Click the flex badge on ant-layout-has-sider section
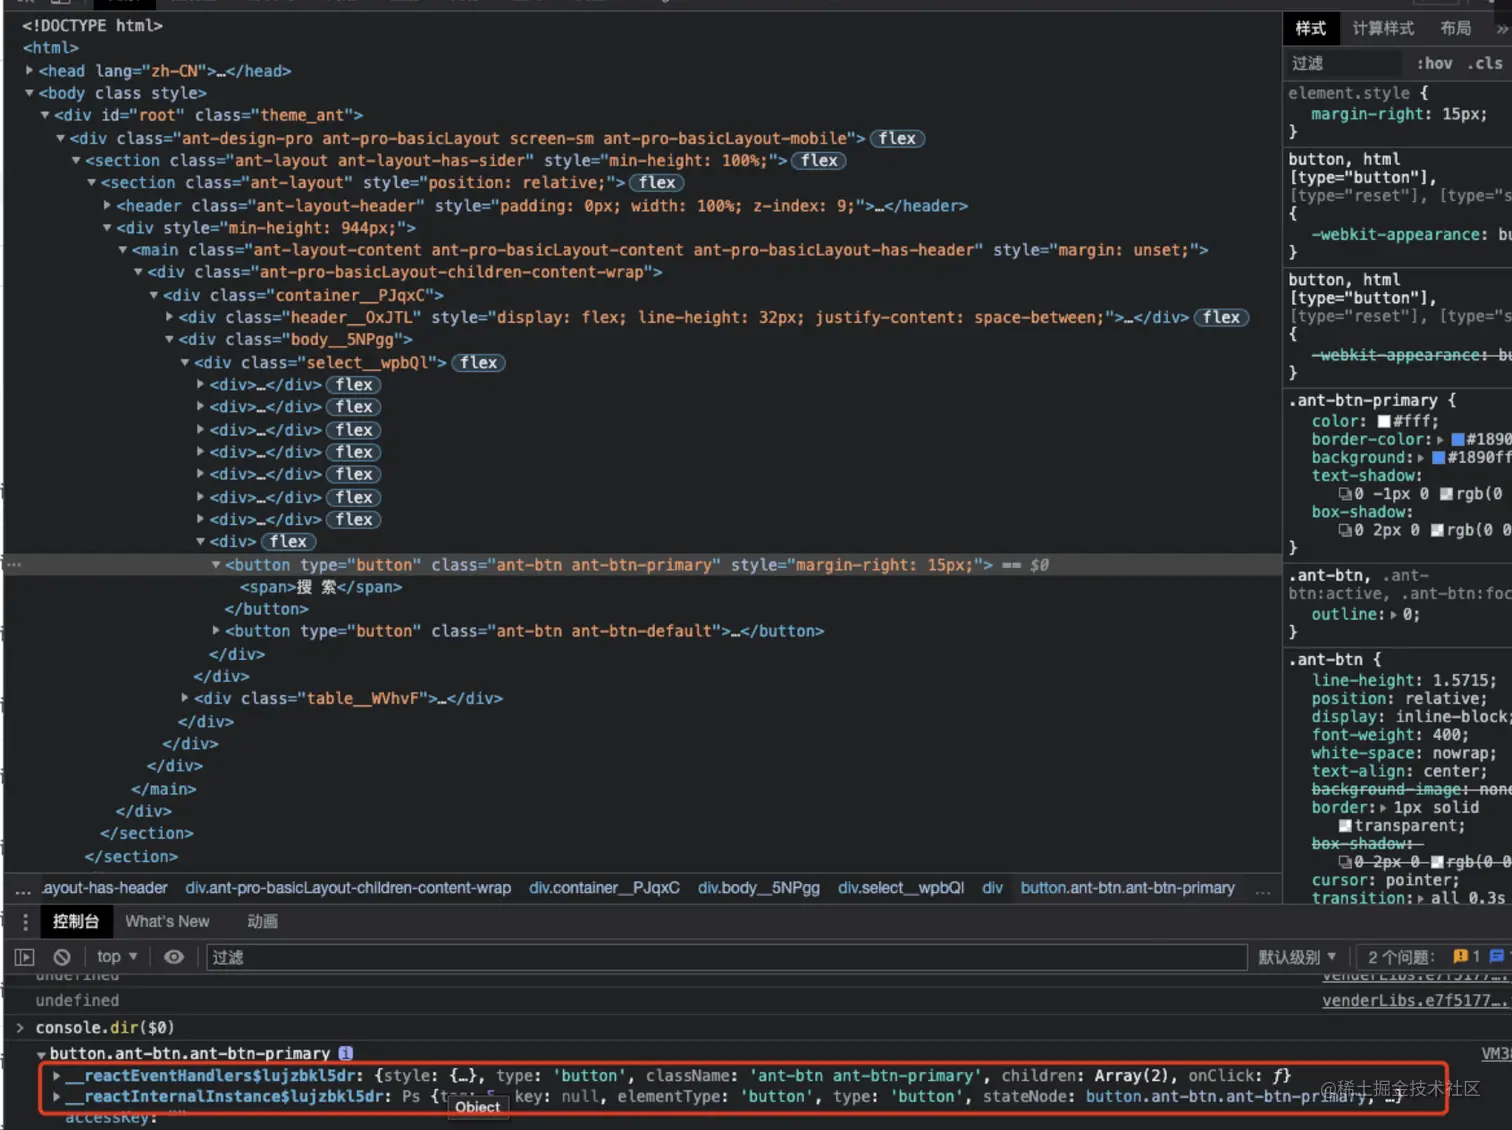The height and width of the screenshot is (1130, 1512). 819,160
